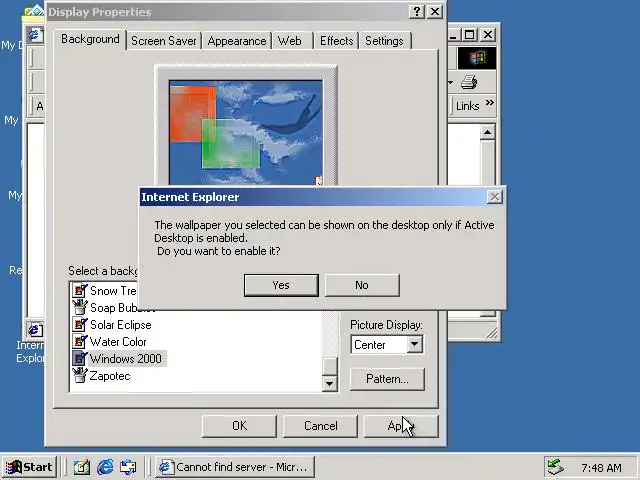Choose Windows 2000 in wallpaper list
640x480 pixels.
pos(125,359)
